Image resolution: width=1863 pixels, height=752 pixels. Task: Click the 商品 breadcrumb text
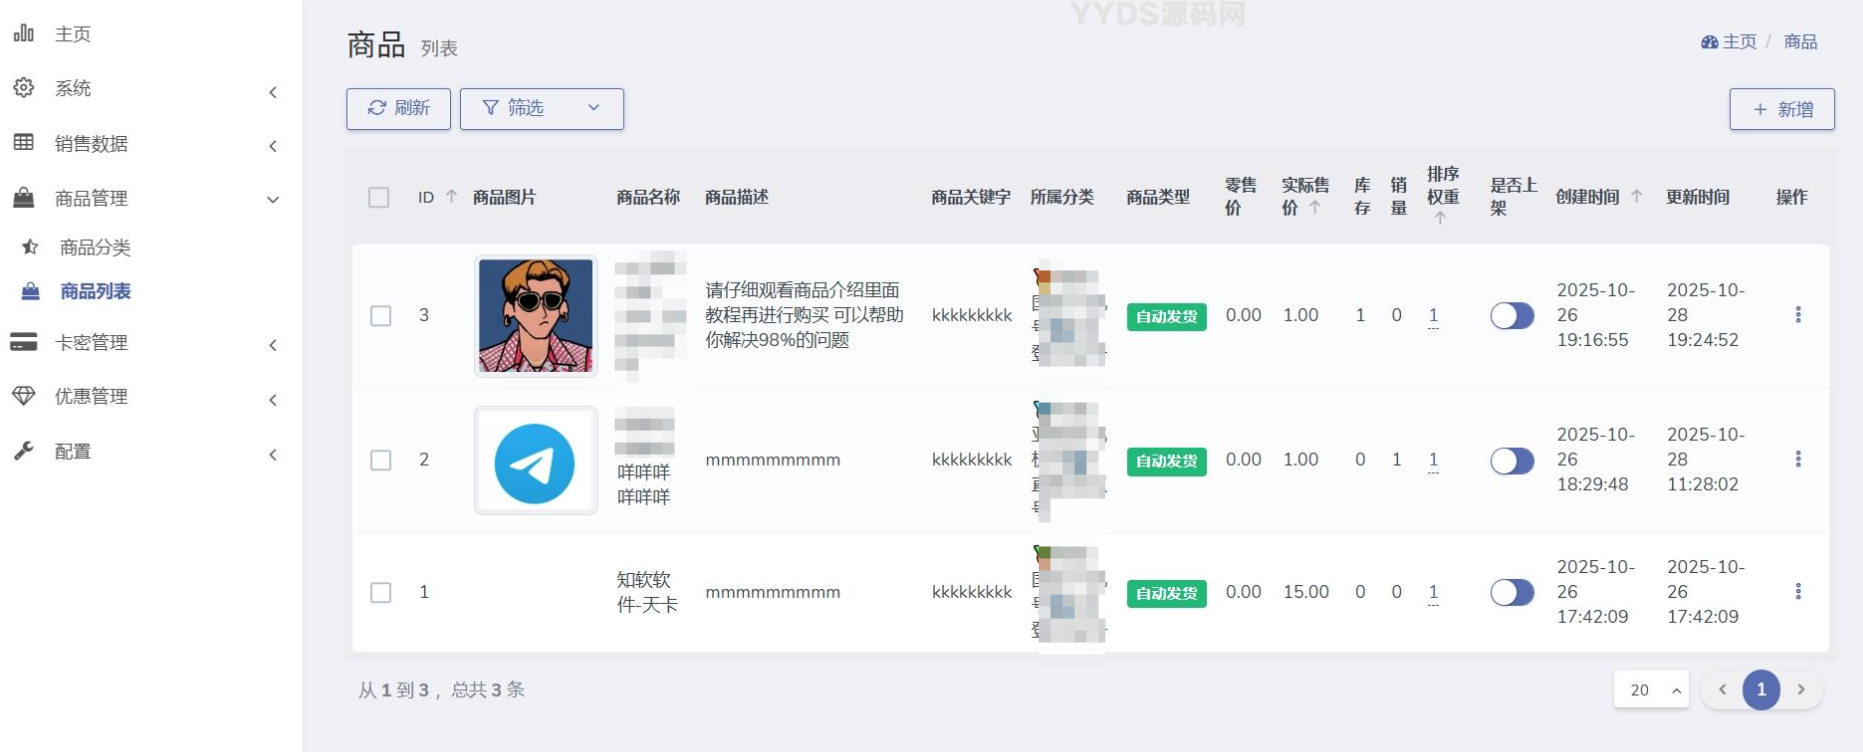(x=1800, y=42)
